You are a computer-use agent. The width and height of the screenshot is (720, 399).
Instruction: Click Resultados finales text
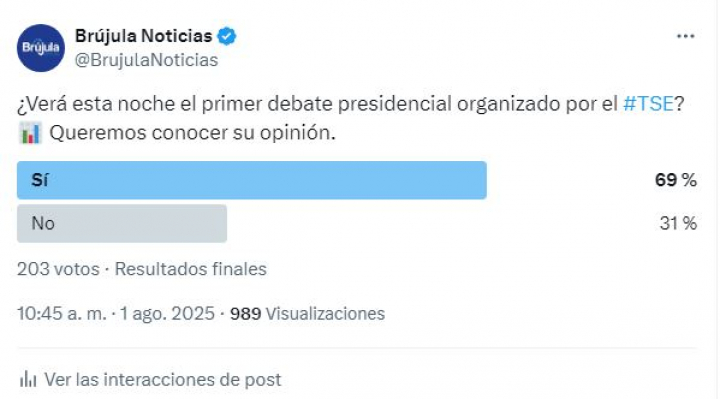(x=191, y=269)
